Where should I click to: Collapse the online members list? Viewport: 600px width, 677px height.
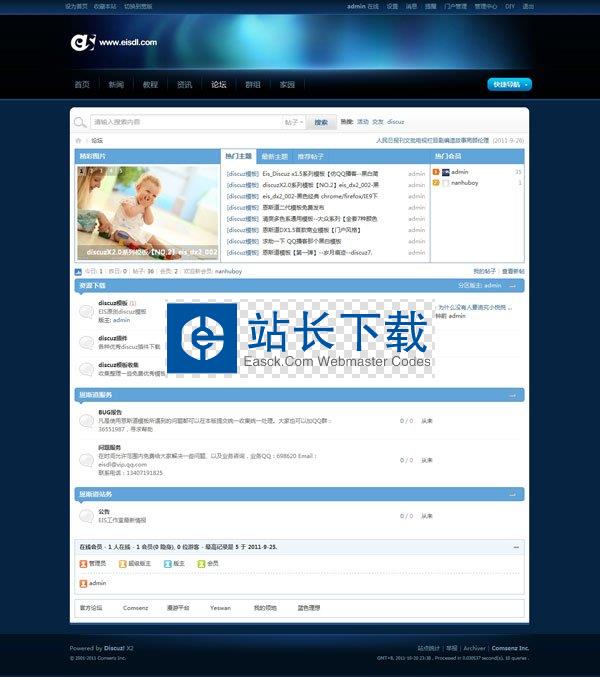[516, 547]
